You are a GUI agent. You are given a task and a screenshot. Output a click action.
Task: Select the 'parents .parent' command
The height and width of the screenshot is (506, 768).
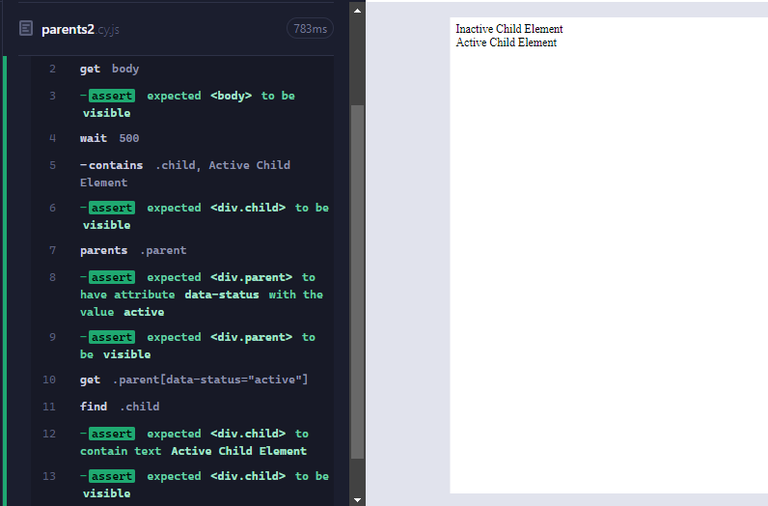pos(182,250)
